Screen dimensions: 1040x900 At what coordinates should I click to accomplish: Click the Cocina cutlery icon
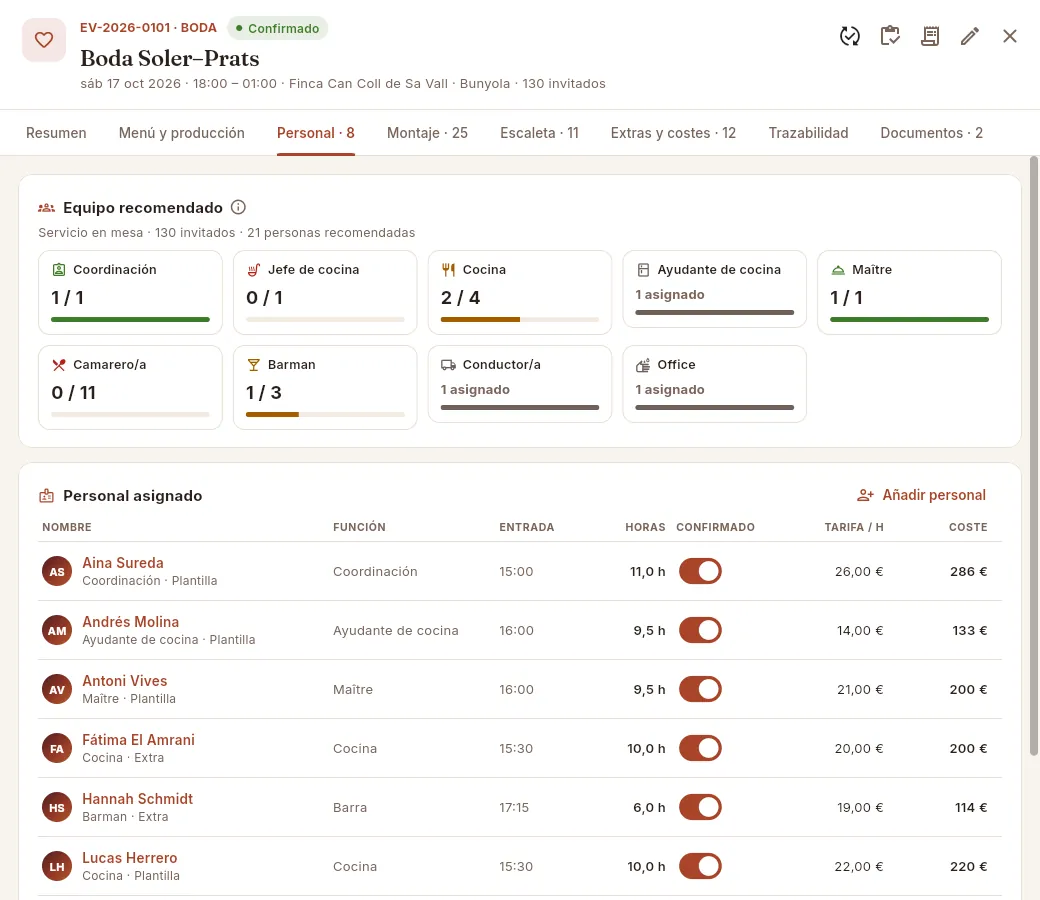click(448, 270)
